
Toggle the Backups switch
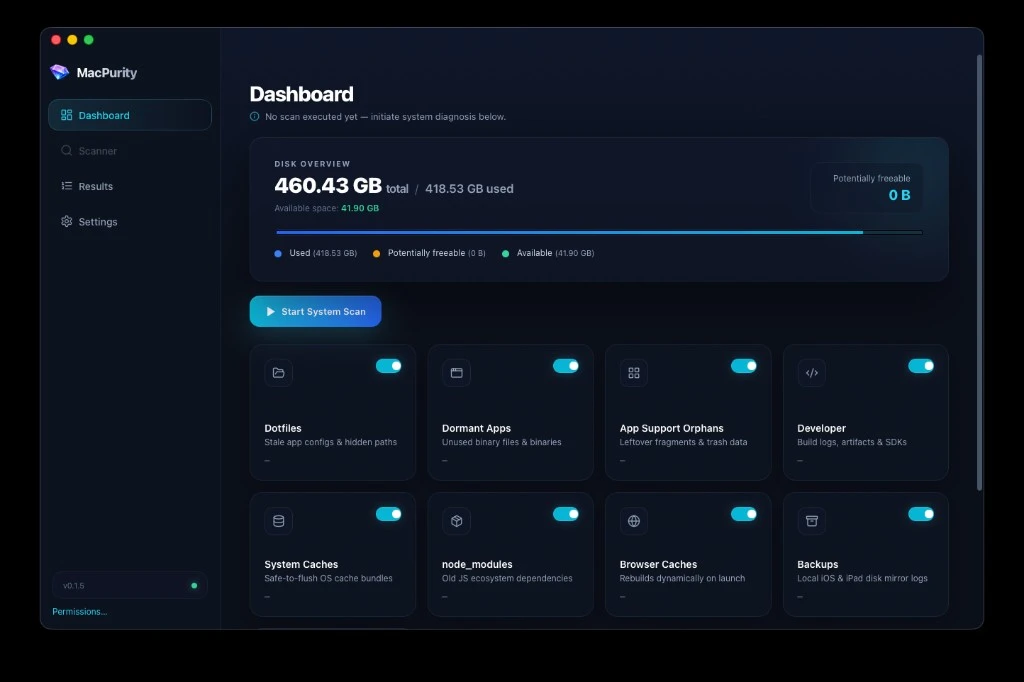point(921,514)
